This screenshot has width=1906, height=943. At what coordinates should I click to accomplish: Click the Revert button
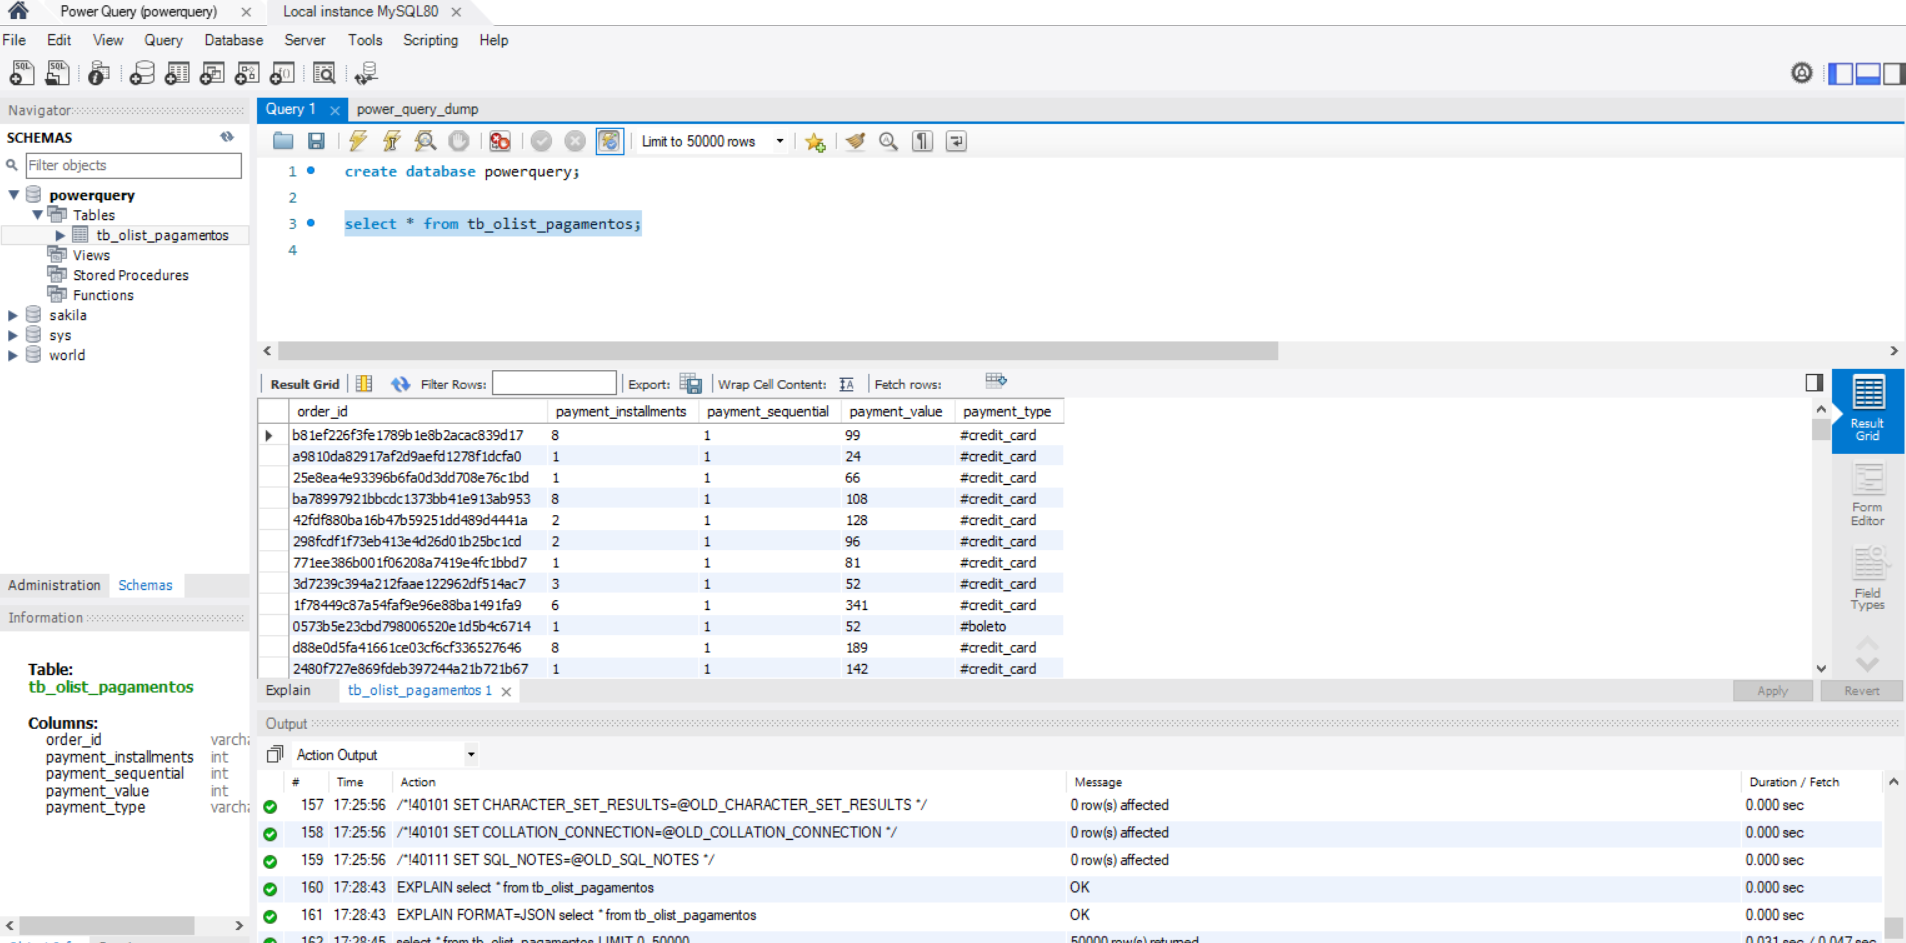pyautogui.click(x=1861, y=691)
